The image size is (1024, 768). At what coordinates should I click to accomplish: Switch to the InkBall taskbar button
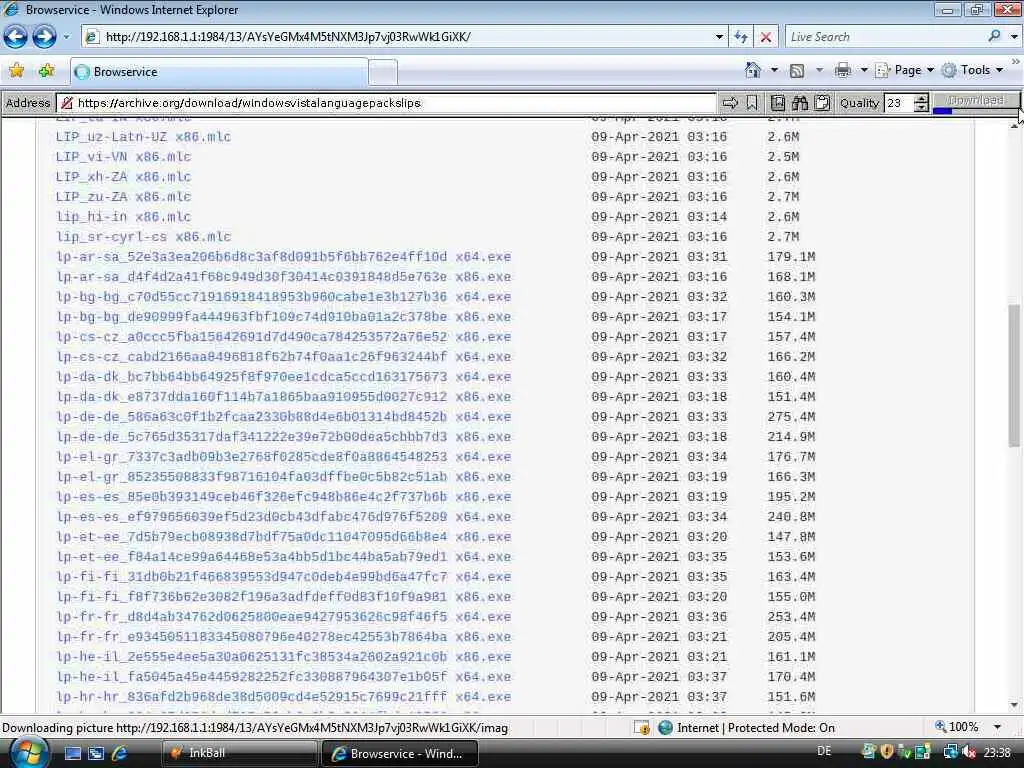coord(238,753)
